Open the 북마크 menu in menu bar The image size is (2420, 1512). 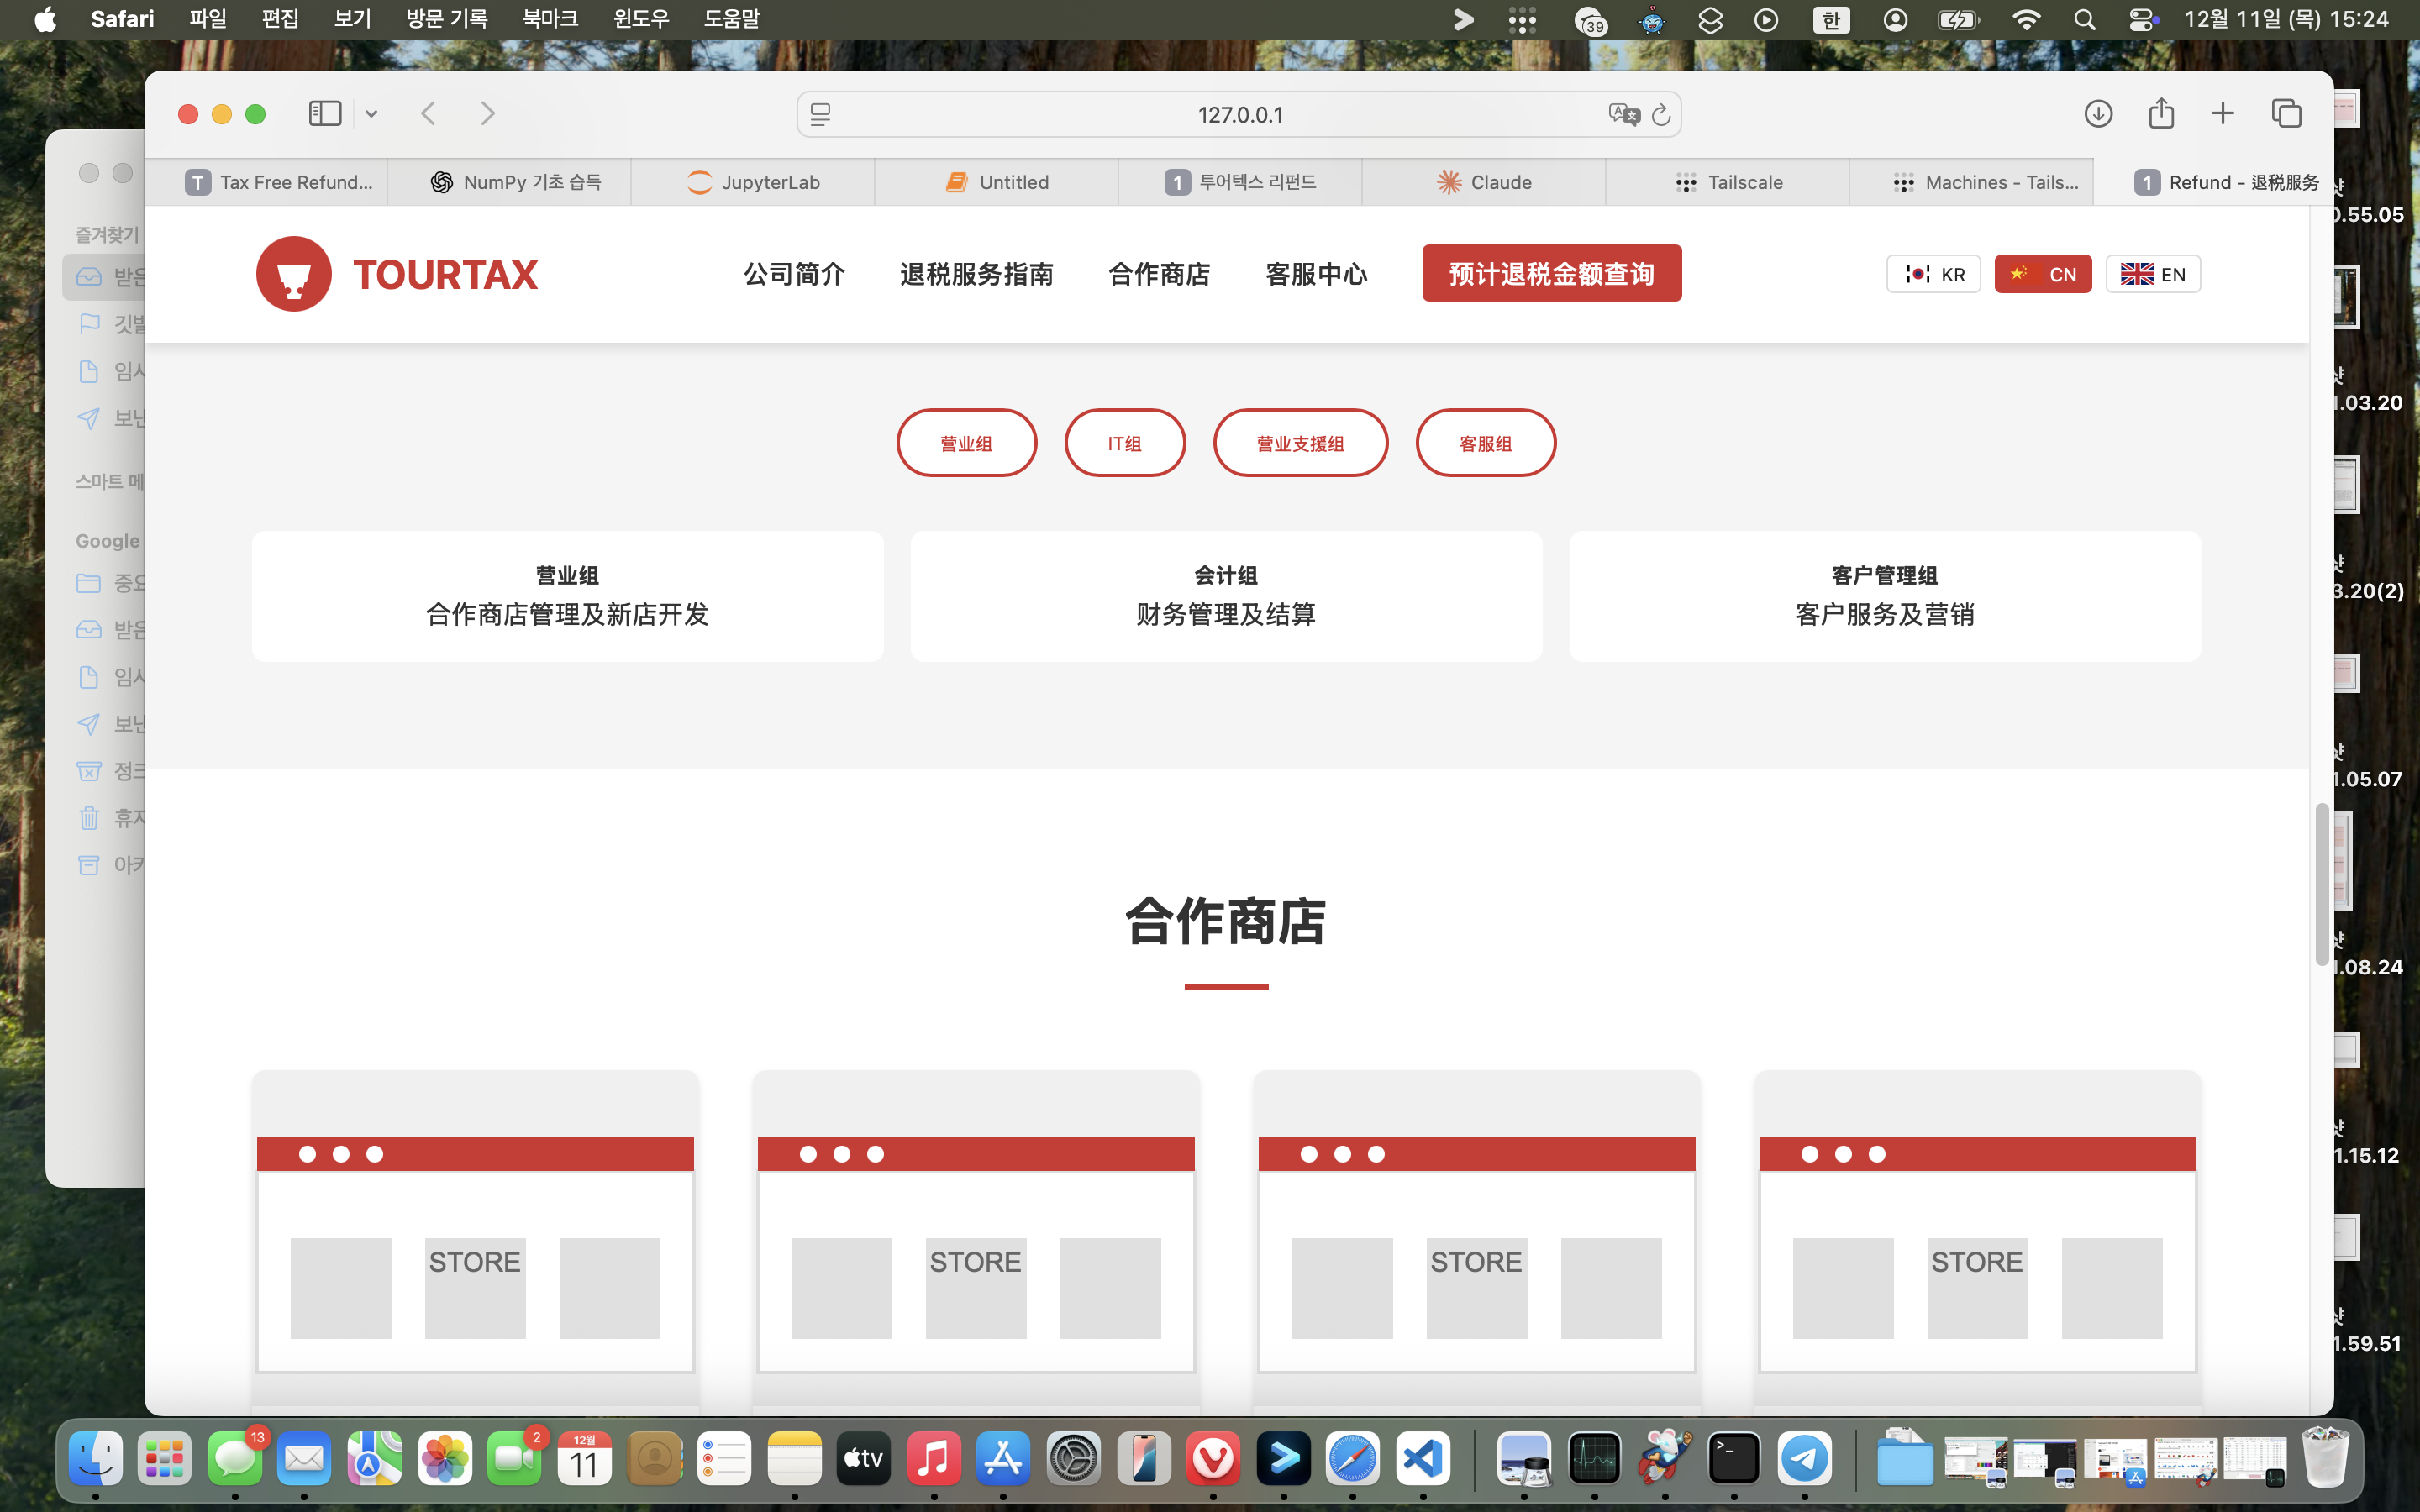coord(550,19)
